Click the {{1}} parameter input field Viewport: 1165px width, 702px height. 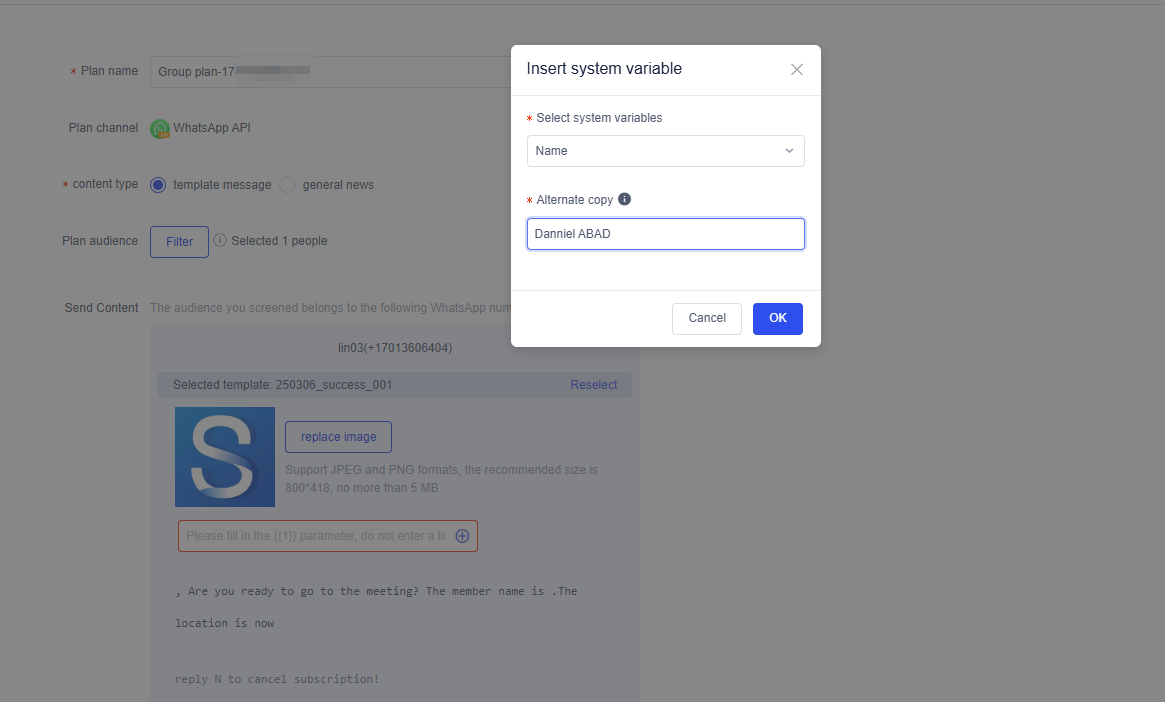[315, 536]
